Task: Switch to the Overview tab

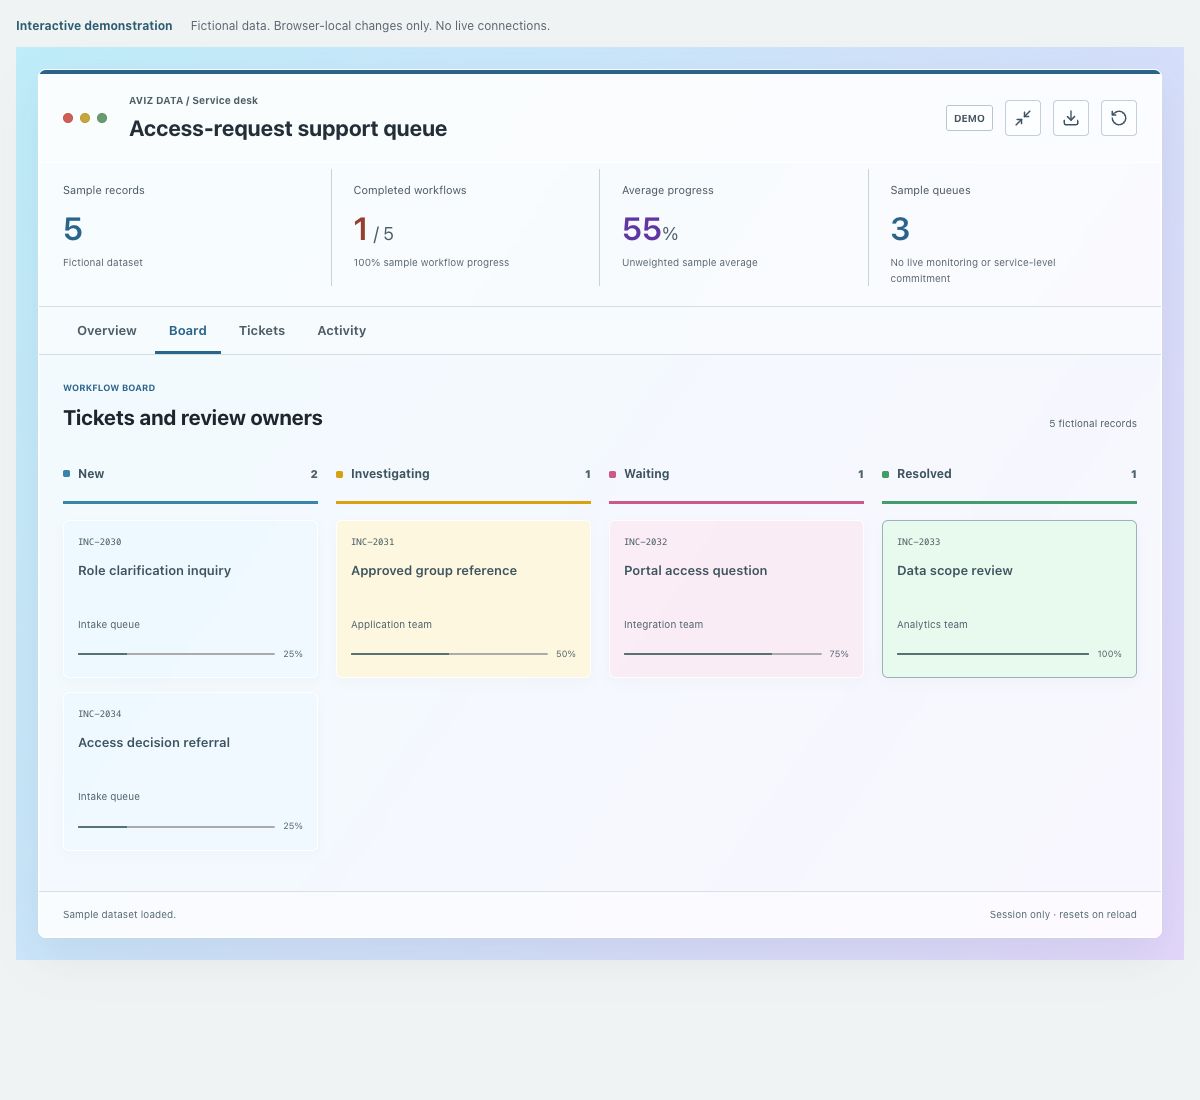Action: click(107, 331)
